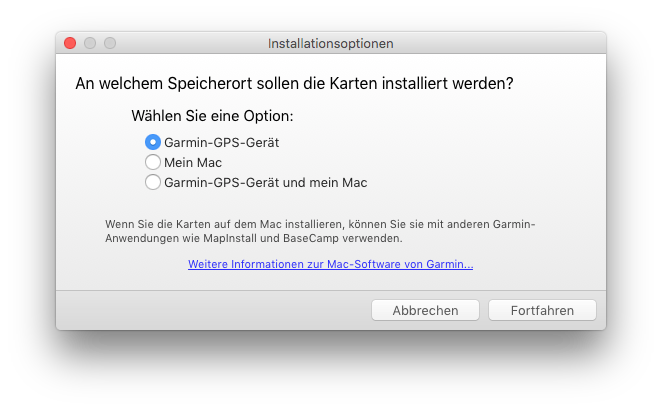
Task: Click the first option's 'Garmin-GPS-Gerät' label text
Action: [221, 142]
